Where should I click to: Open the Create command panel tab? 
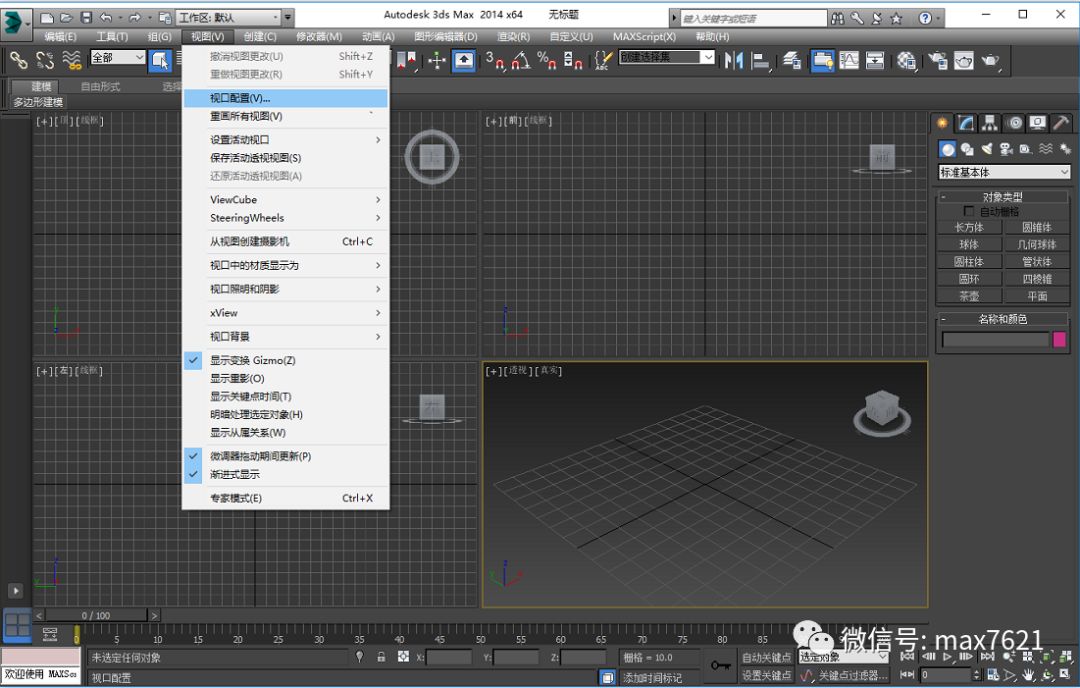942,123
